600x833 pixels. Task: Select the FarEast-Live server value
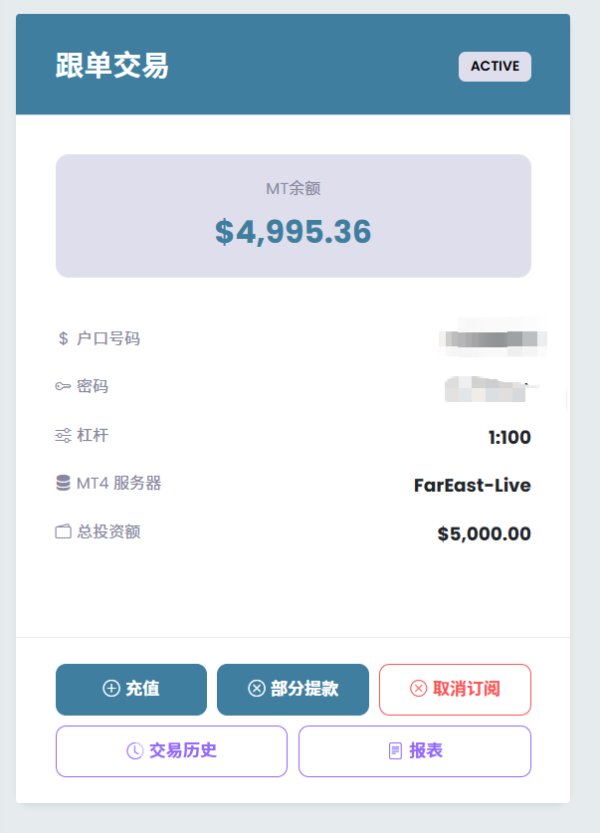472,486
